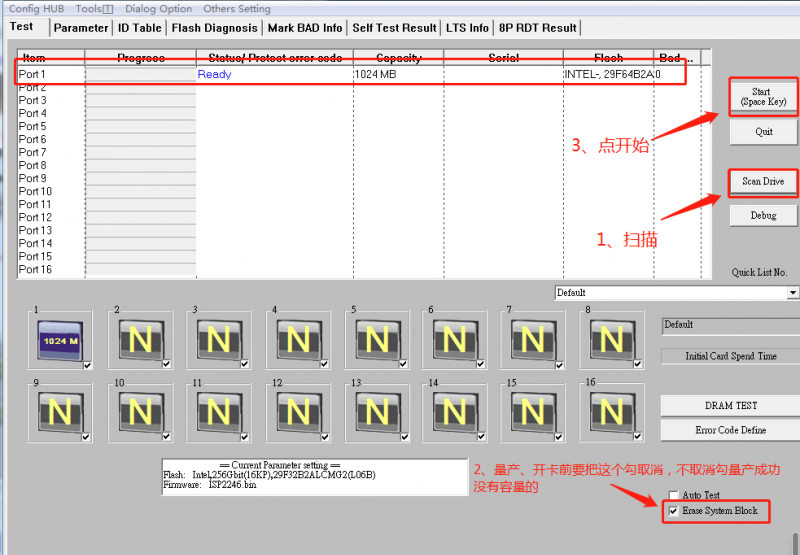Click the port 10 N drive icon
This screenshot has width=800, height=555.
[141, 413]
